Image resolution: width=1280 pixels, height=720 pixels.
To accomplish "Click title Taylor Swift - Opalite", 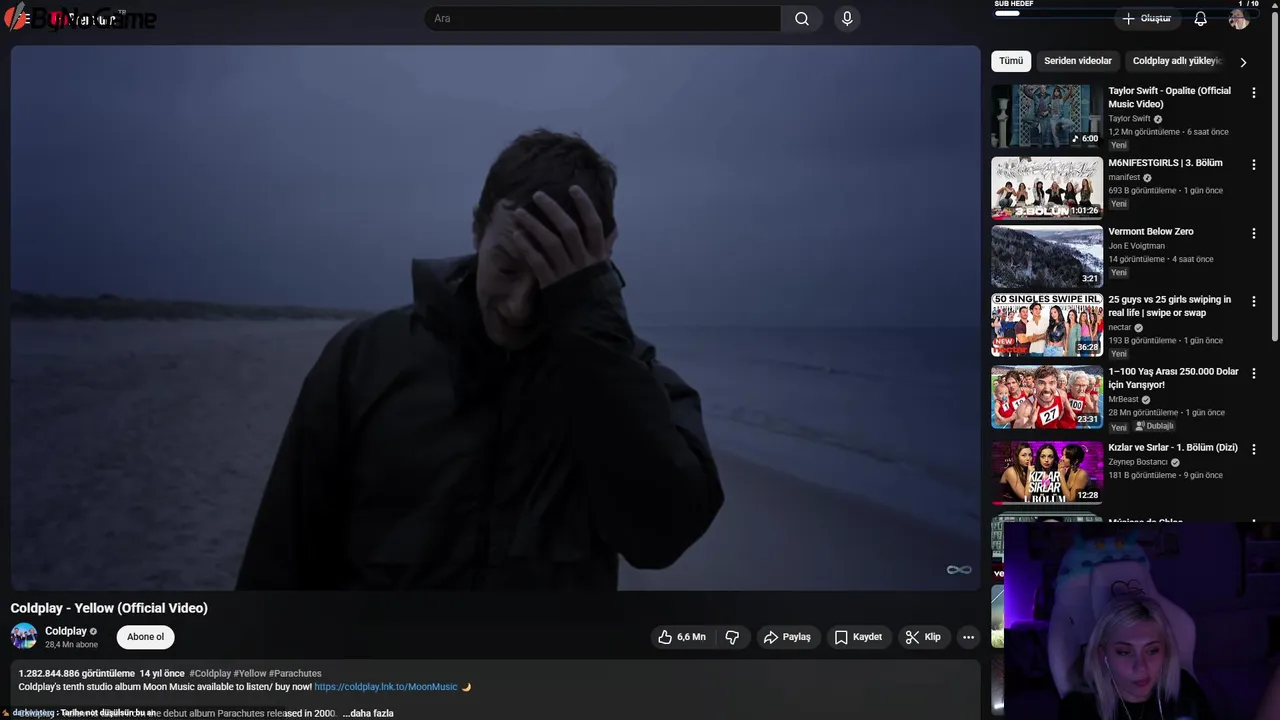I will coord(1170,97).
